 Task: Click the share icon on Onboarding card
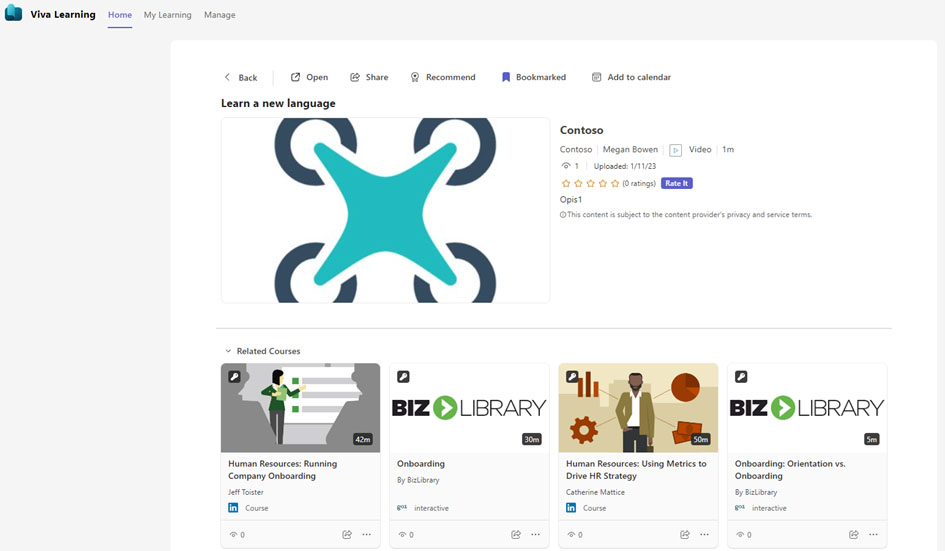[516, 535]
